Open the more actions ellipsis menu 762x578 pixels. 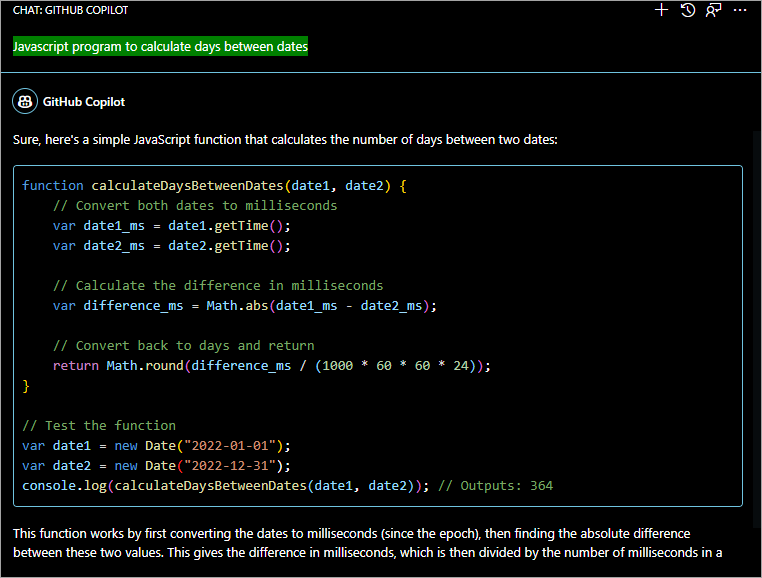[x=740, y=10]
